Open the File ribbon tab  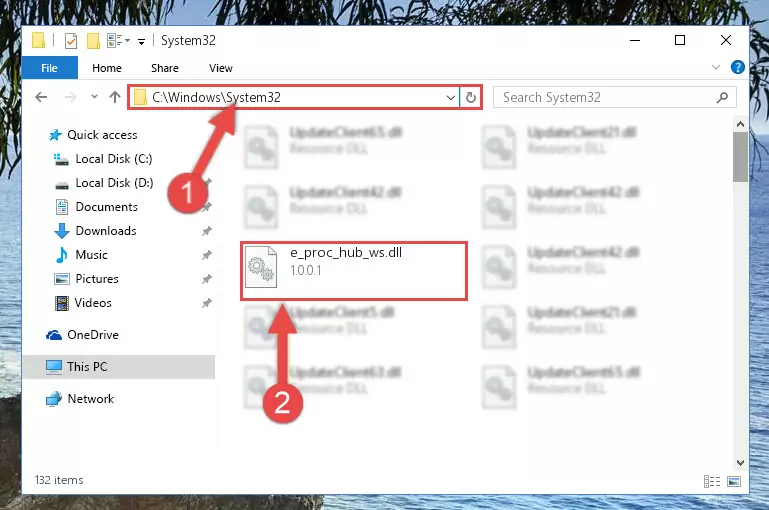point(50,68)
